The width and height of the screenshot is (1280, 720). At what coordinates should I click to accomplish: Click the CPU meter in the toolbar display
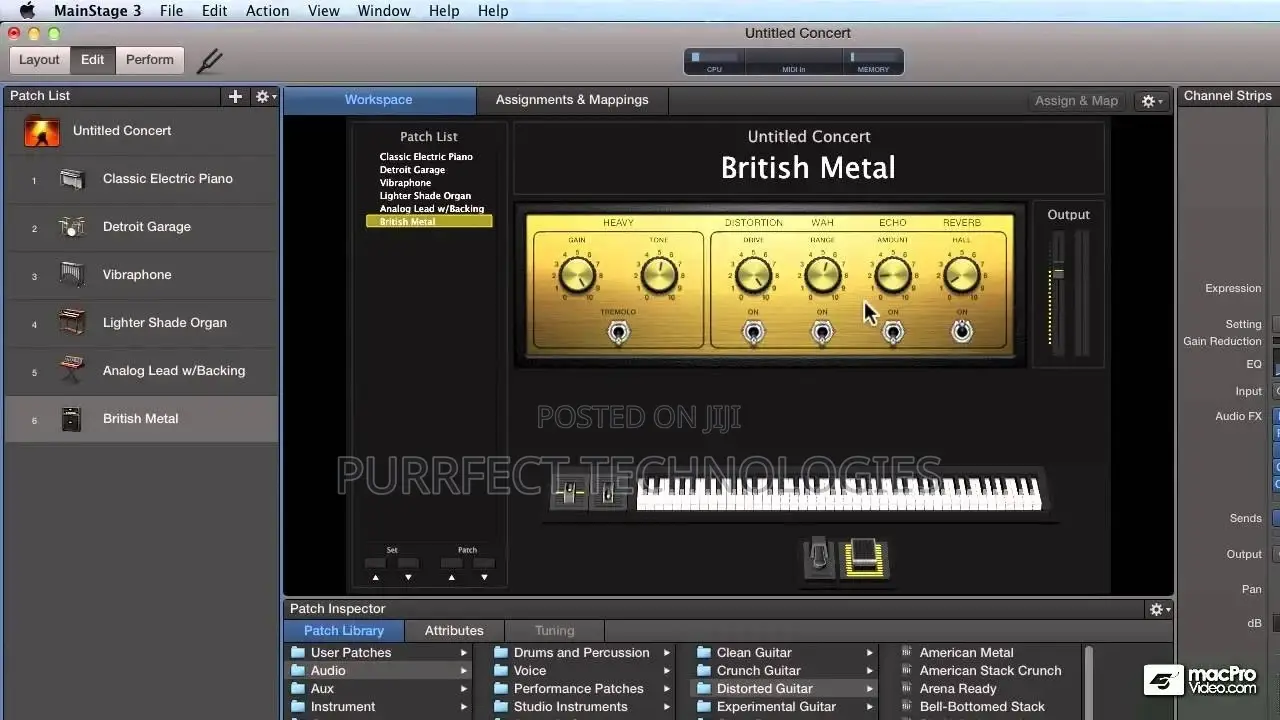click(714, 61)
